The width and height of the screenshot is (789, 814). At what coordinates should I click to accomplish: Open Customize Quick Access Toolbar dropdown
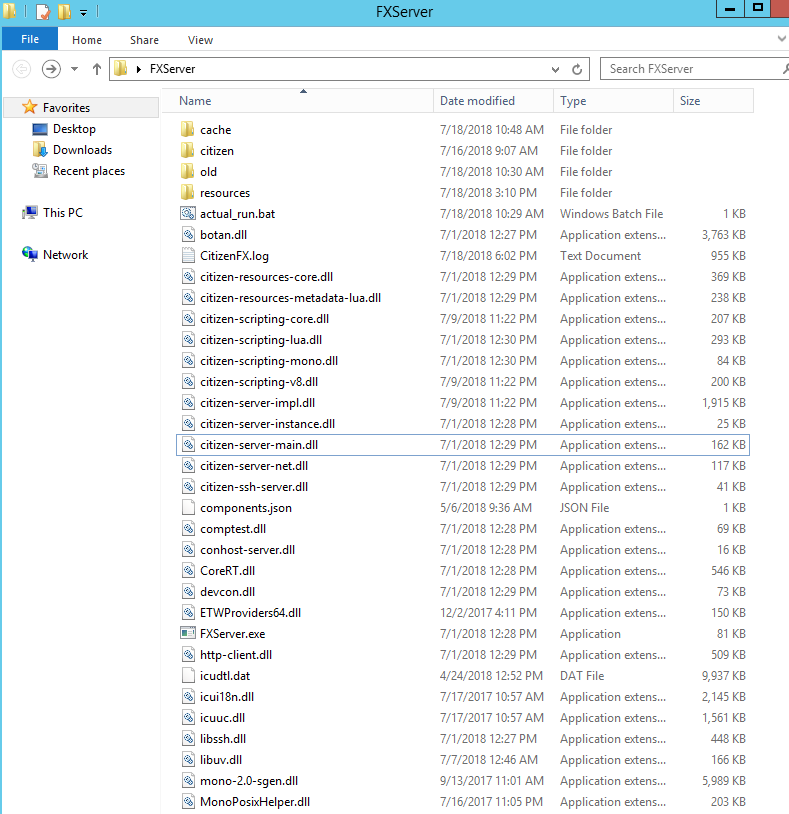(84, 12)
